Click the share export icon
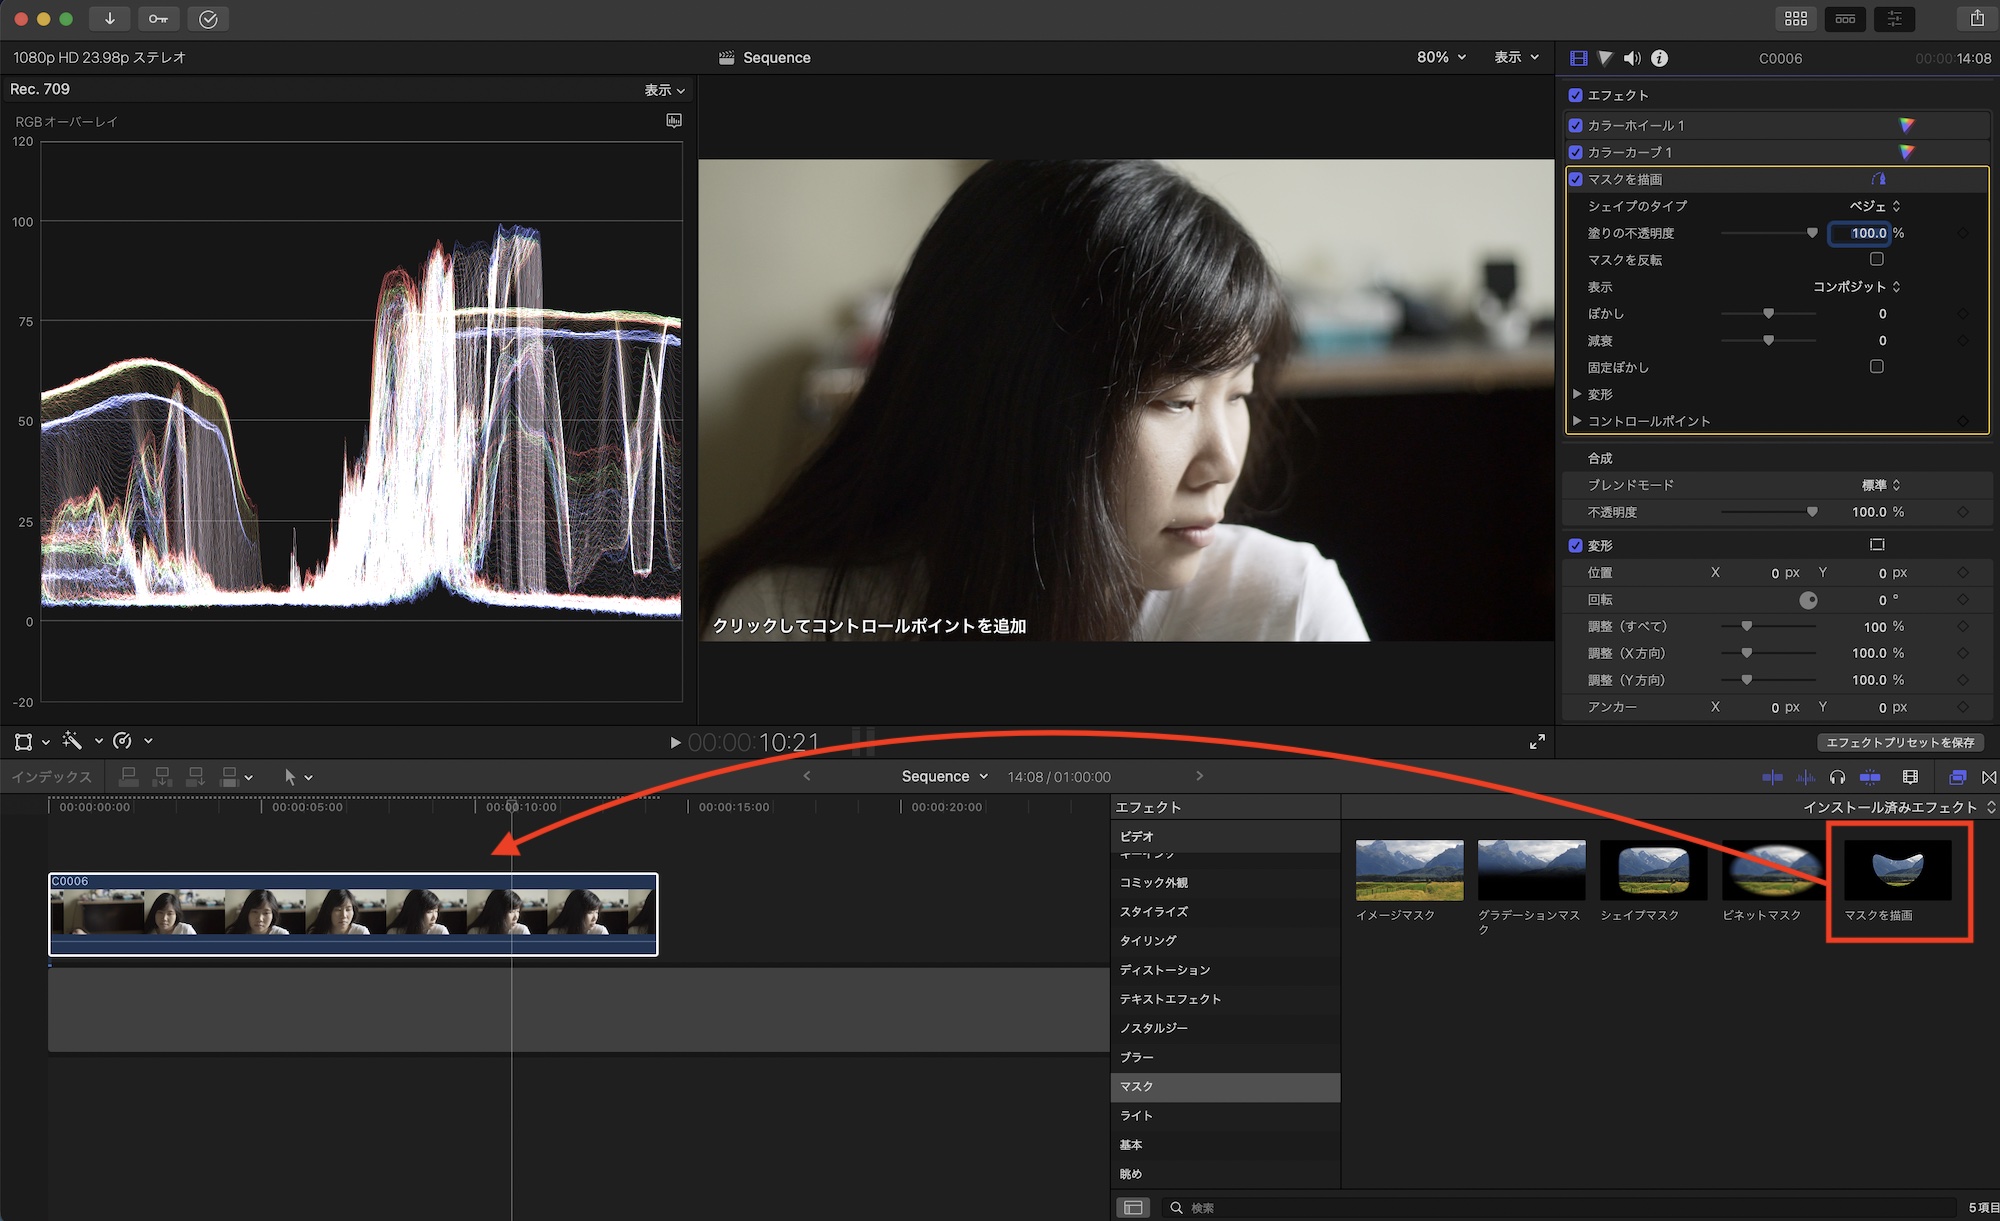The image size is (2000, 1221). click(1976, 19)
